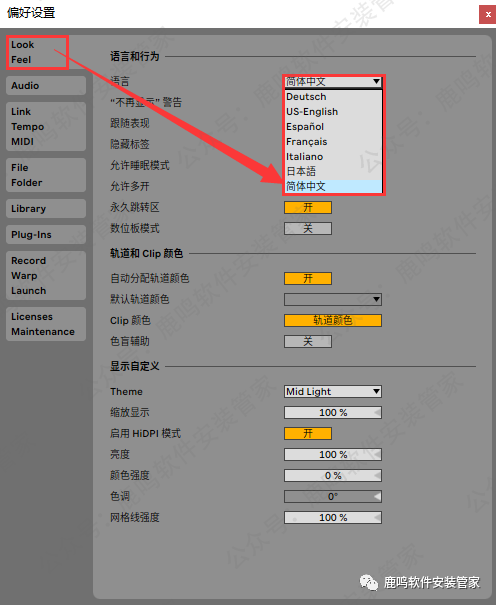Toggle 启用 HiDPI 模式 switch

pos(308,433)
